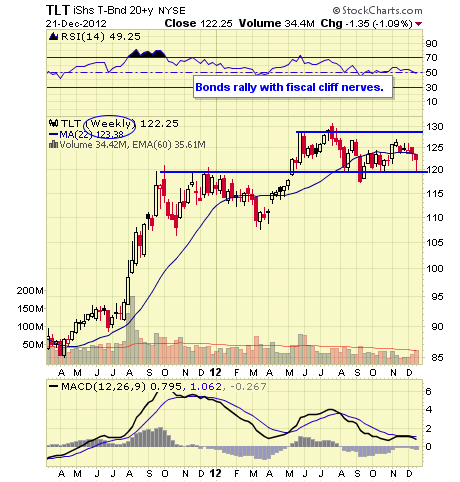Image resolution: width=460 pixels, height=482 pixels.
Task: Click the 120 price axis label
Action: tap(435, 170)
